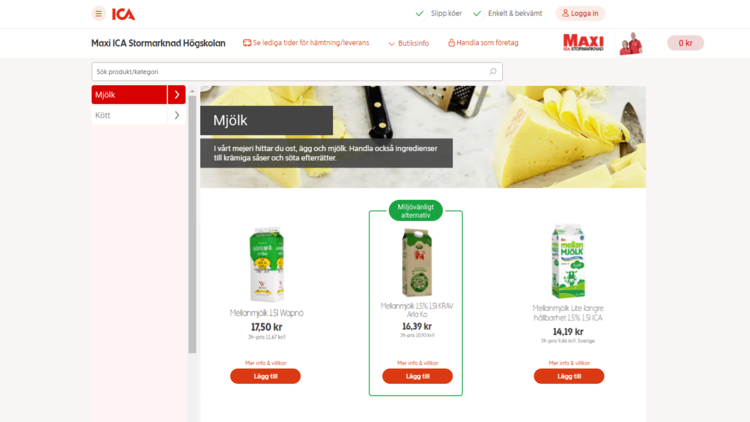The image size is (750, 422).
Task: Click the ICA logo
Action: point(123,14)
